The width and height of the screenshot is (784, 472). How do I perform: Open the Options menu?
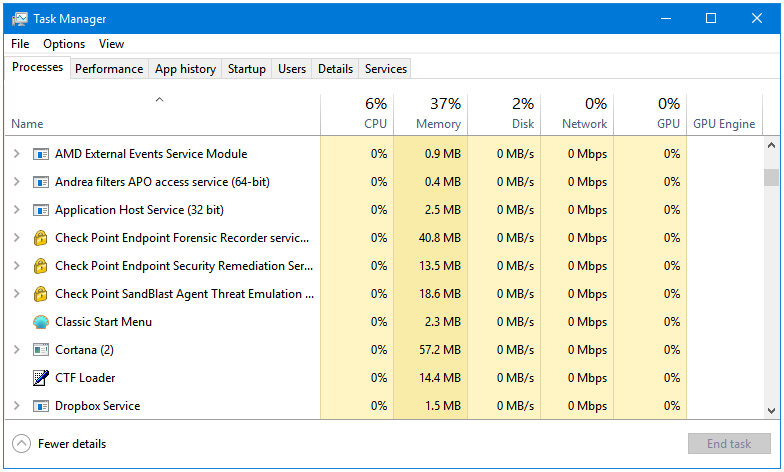click(64, 44)
